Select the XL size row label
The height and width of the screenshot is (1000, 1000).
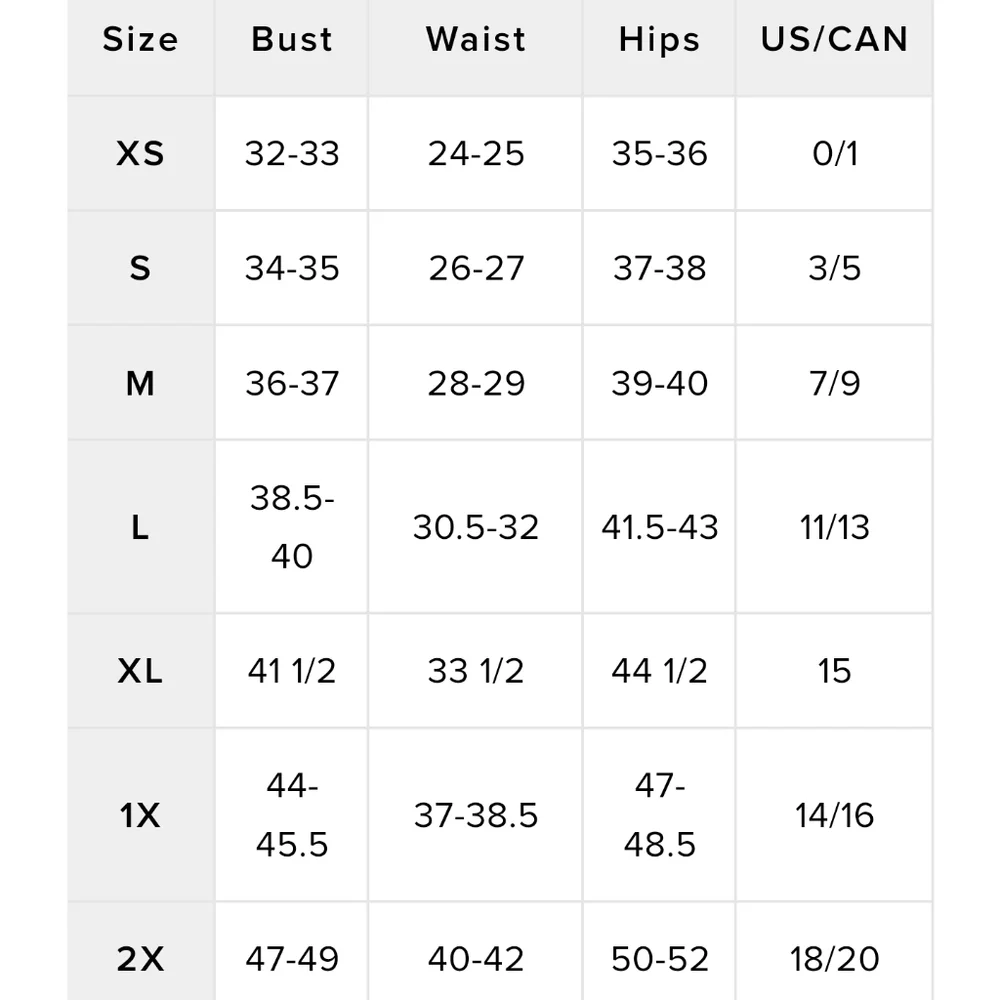pyautogui.click(x=140, y=671)
